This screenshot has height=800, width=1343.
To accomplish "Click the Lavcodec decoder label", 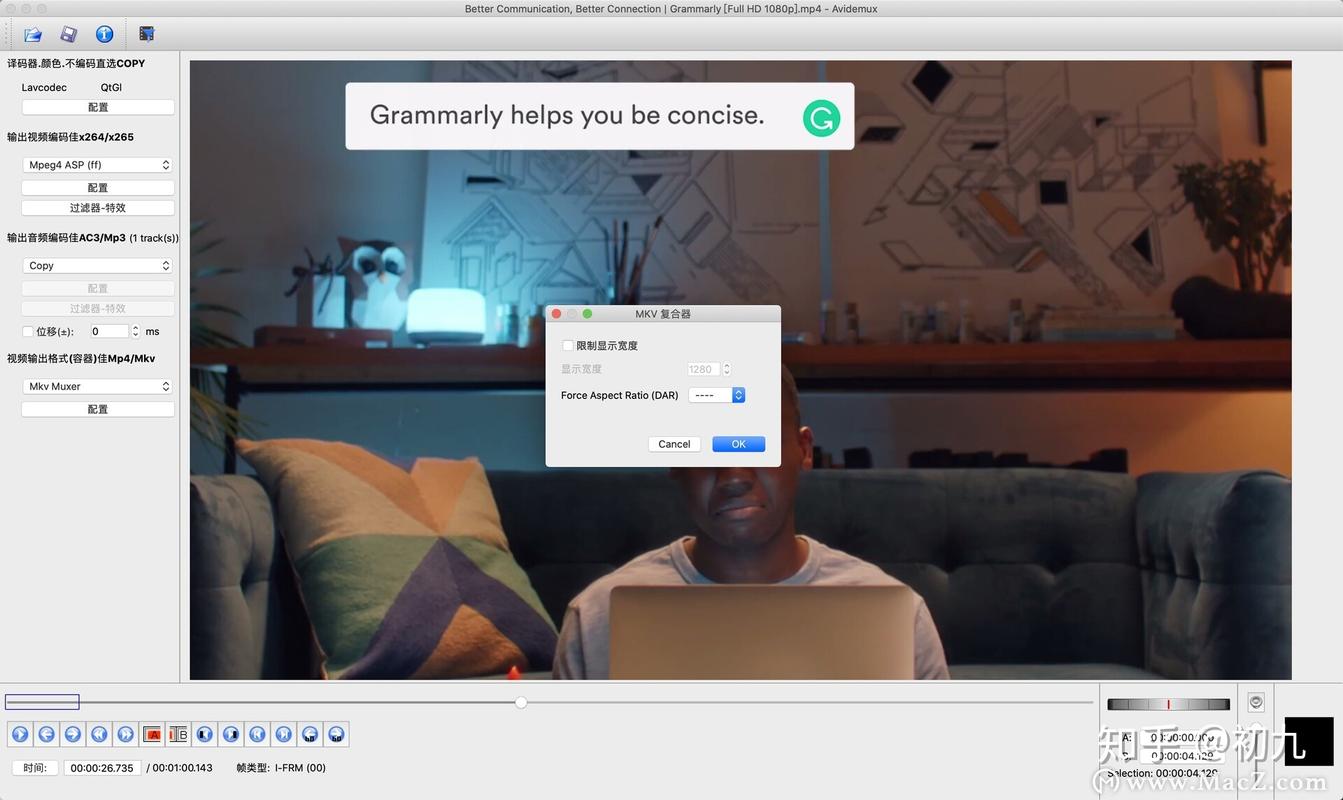I will [44, 88].
